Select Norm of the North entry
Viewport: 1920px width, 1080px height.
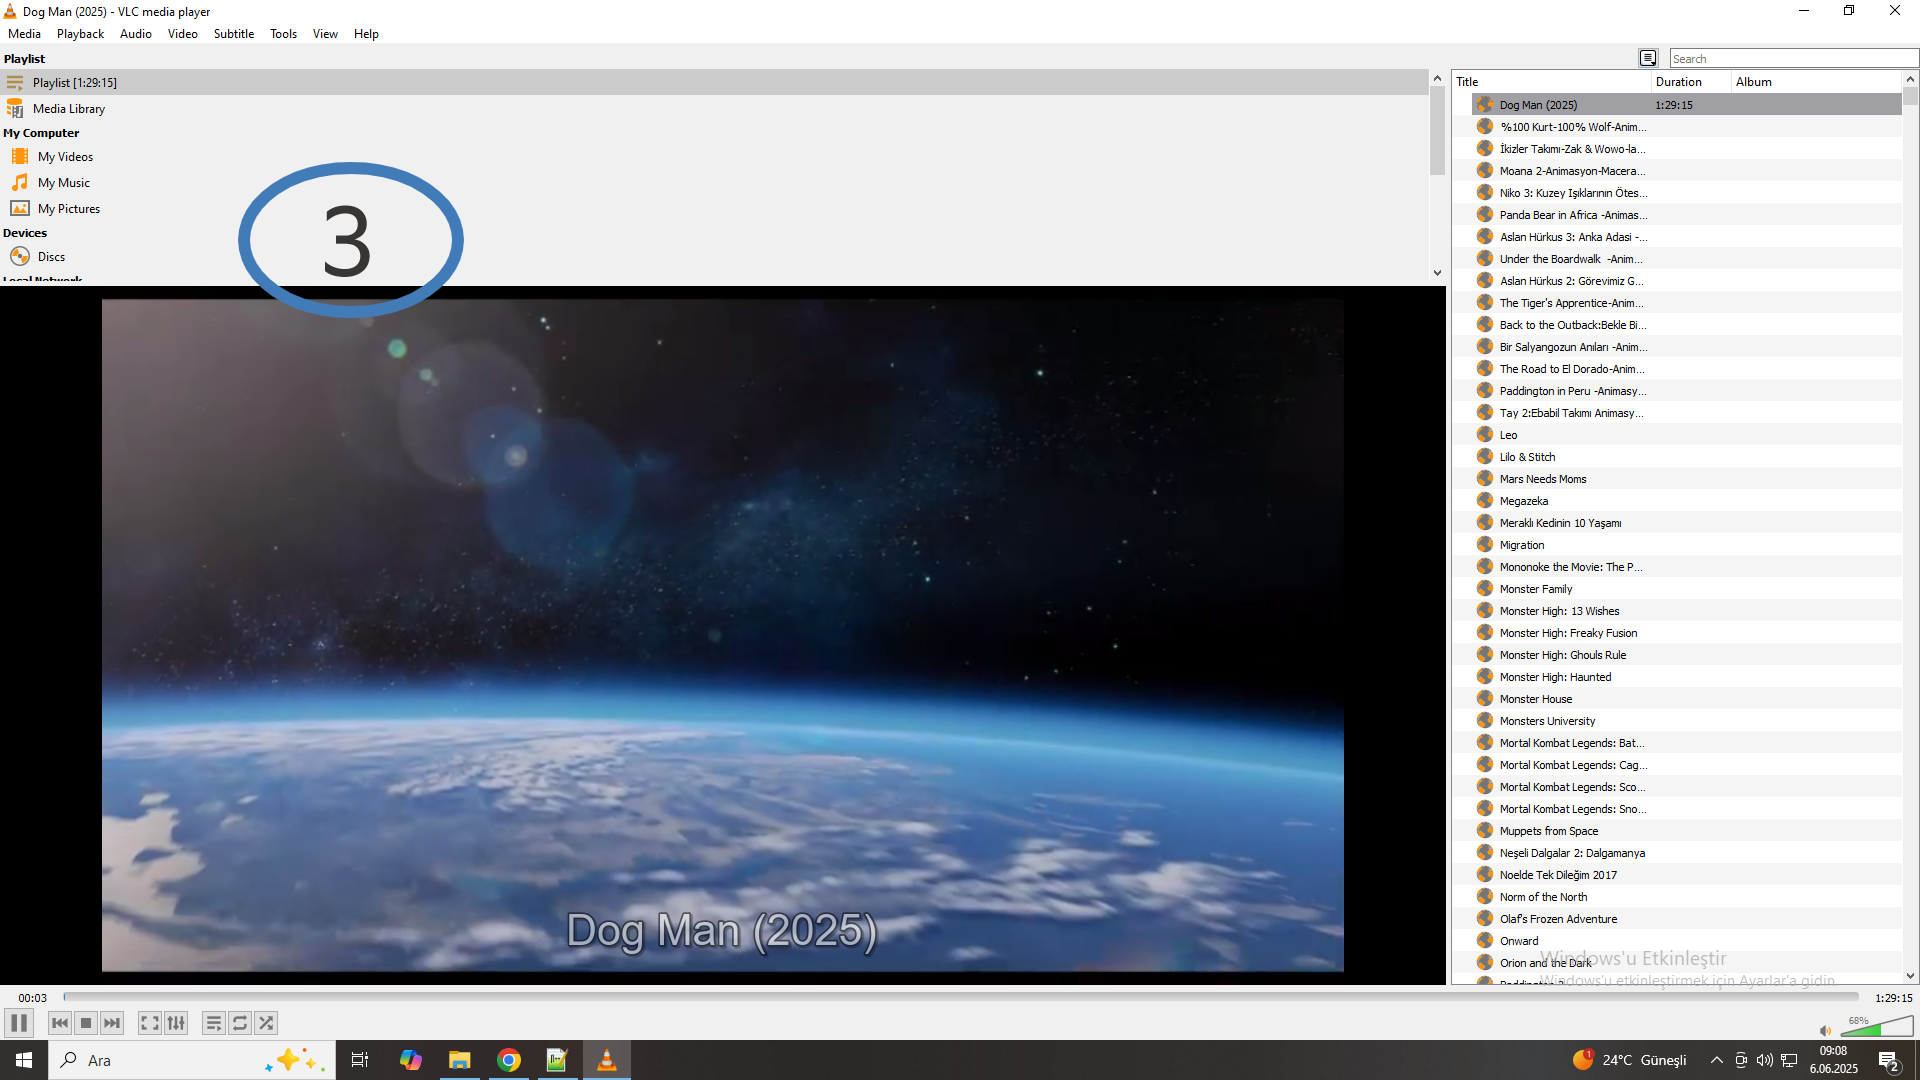tap(1686, 897)
